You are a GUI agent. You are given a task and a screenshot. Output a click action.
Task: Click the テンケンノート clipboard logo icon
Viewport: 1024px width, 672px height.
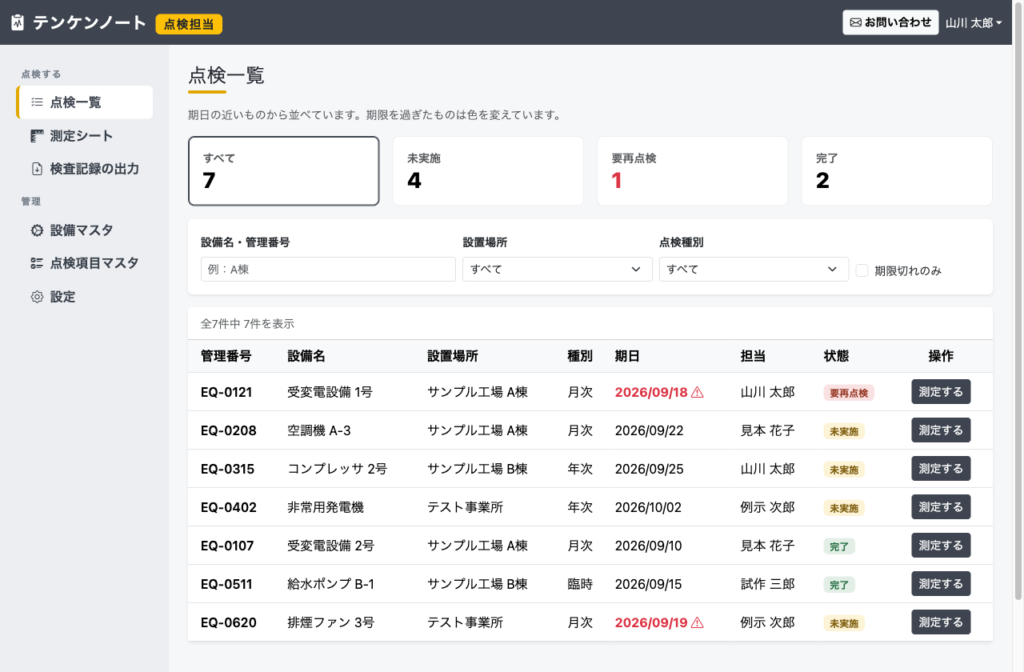(x=18, y=22)
